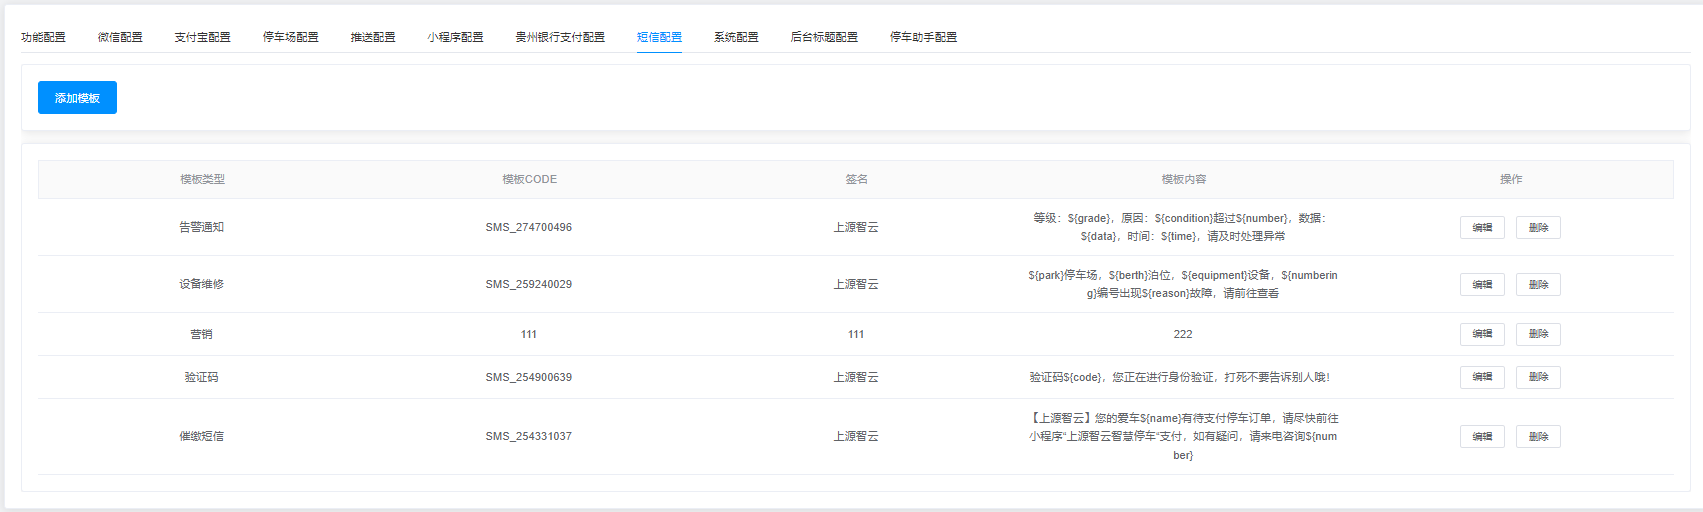Viewport: 1703px width, 512px height.
Task: Go to the 后台标题配置 tab
Action: tap(824, 37)
